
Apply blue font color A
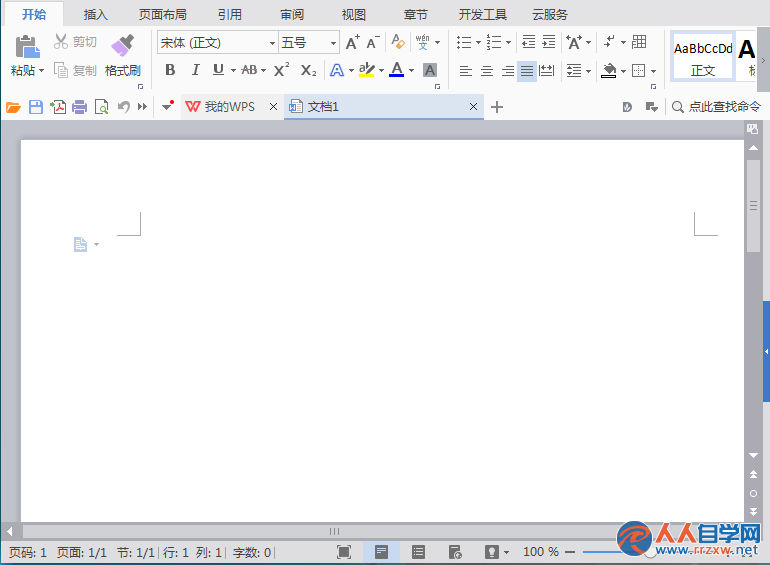[397, 70]
